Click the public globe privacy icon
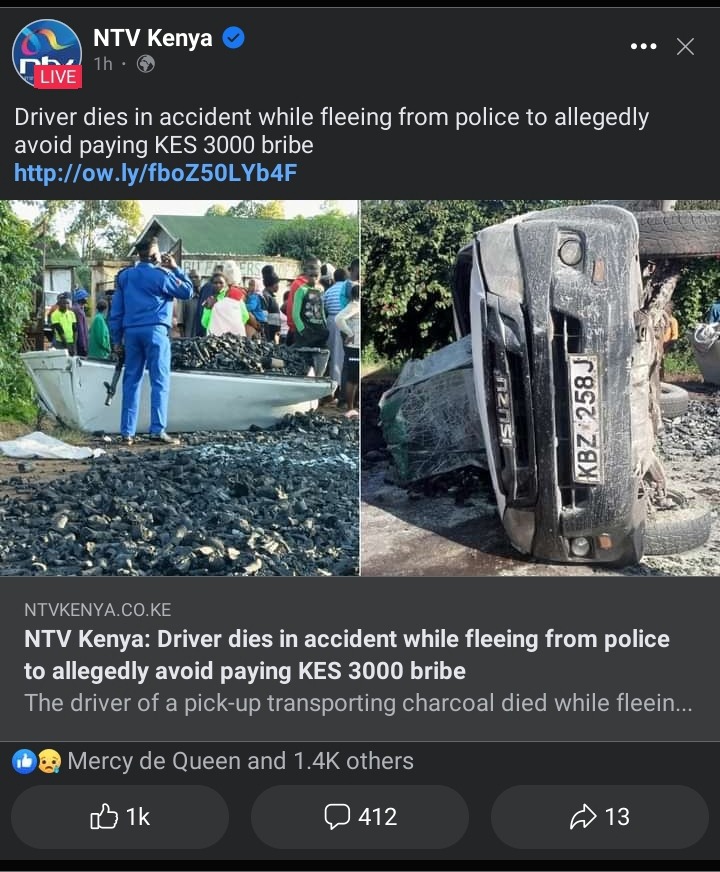Screen dimensions: 720x872 (146, 65)
